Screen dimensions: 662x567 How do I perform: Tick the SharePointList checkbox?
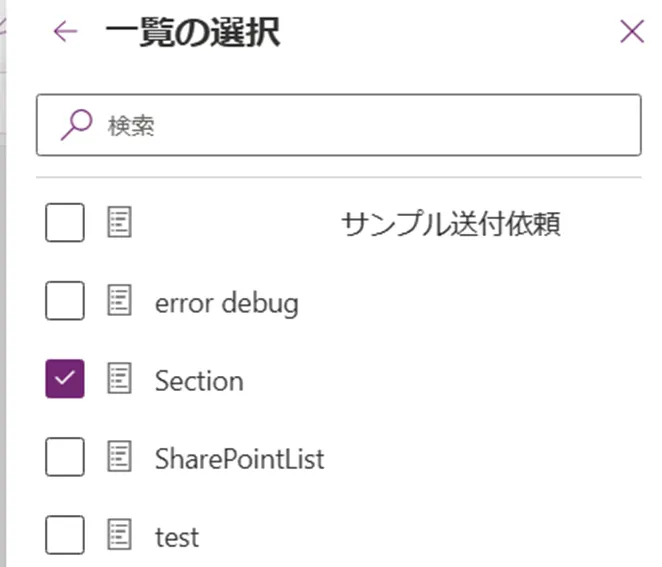point(65,458)
